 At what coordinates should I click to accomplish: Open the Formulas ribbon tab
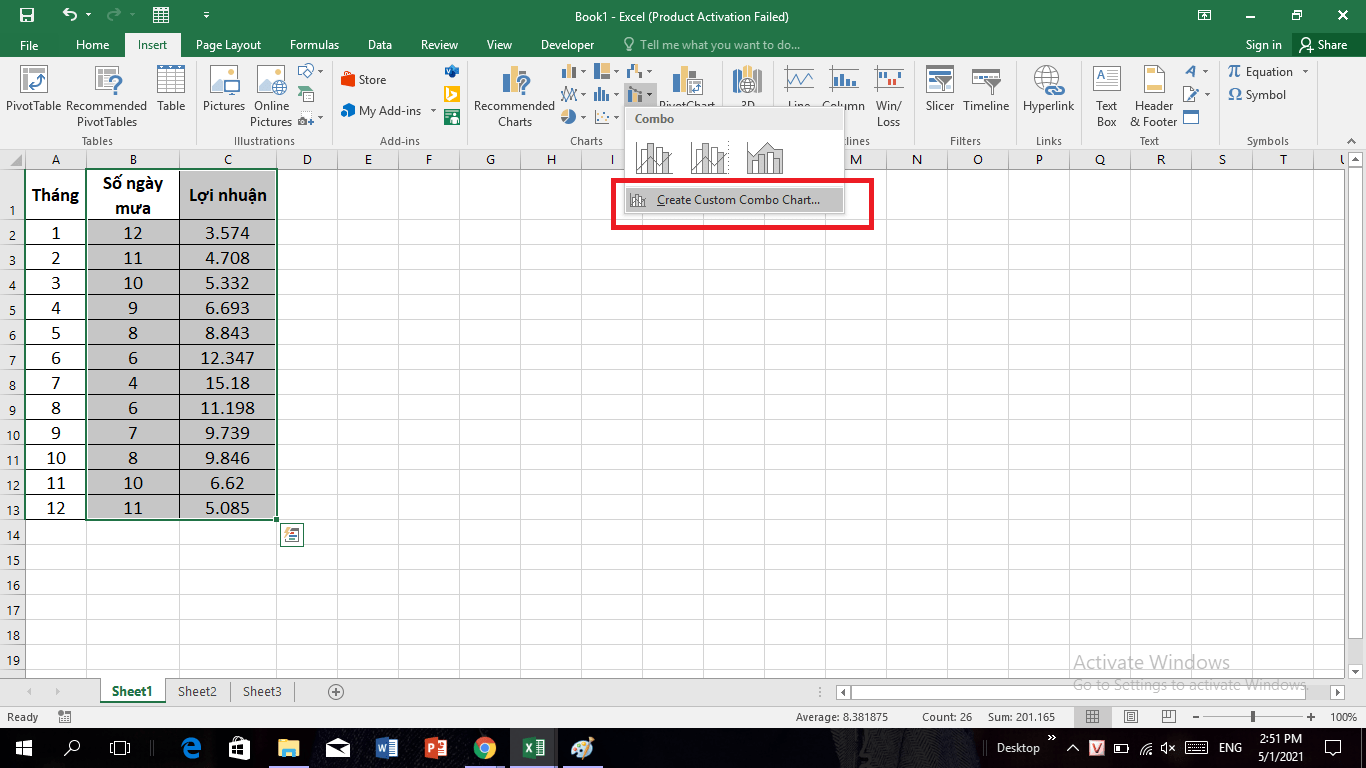[x=314, y=45]
